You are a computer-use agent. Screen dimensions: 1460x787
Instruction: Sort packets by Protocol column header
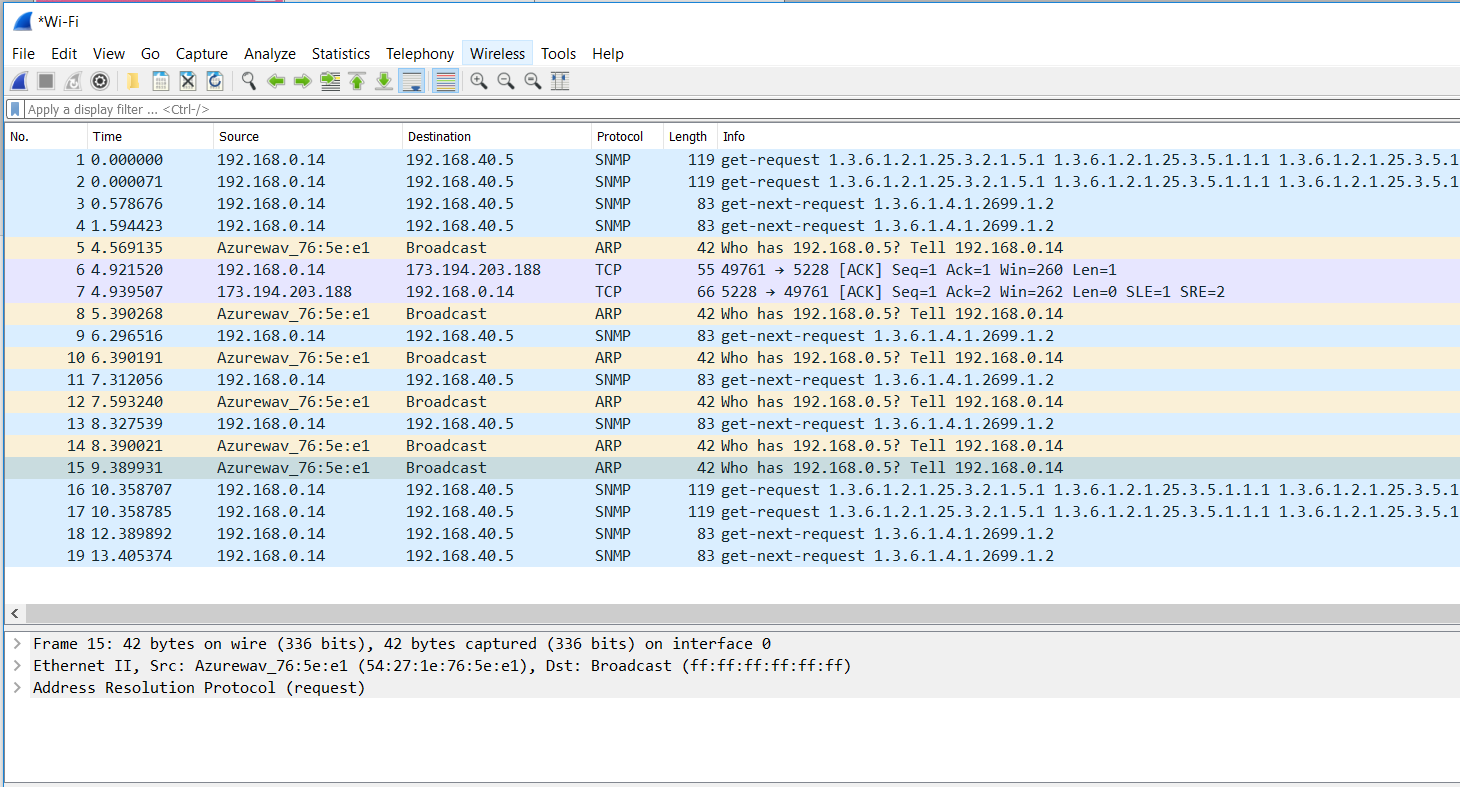tap(627, 137)
